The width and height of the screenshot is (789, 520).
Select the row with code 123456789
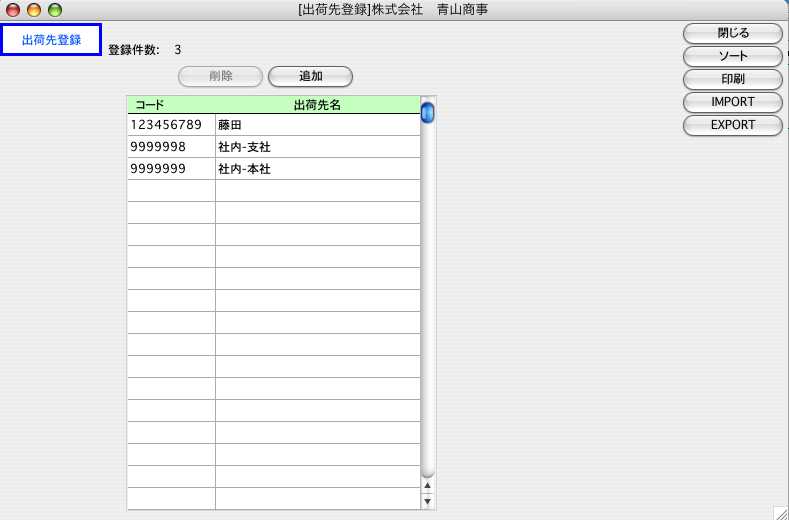[170, 125]
